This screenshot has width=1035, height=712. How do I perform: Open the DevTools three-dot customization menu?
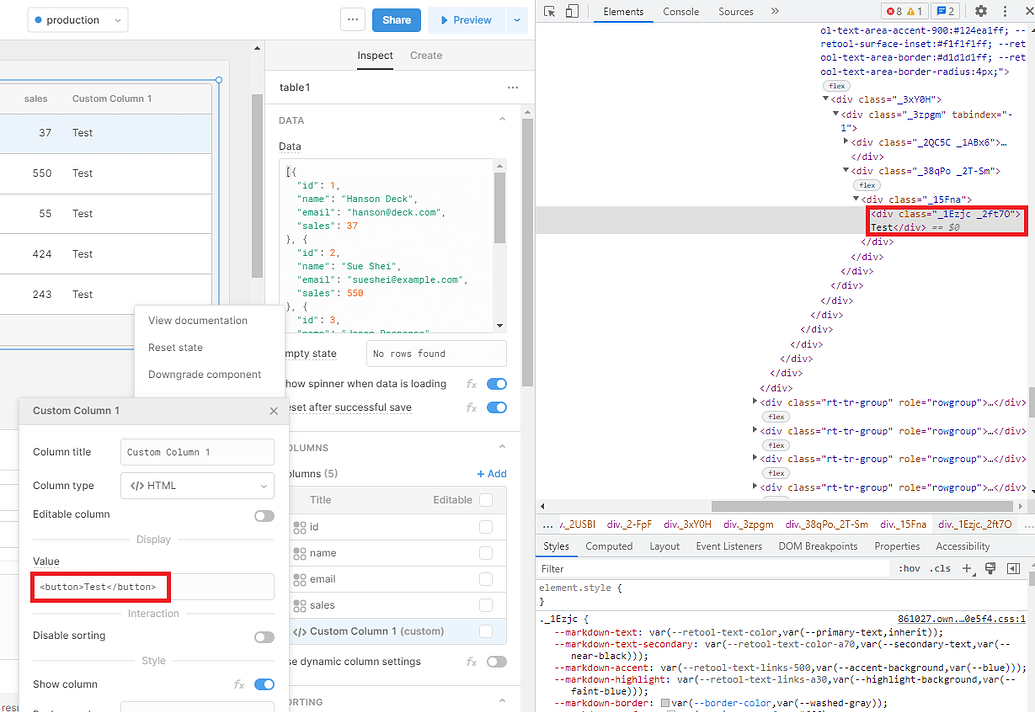[1005, 11]
